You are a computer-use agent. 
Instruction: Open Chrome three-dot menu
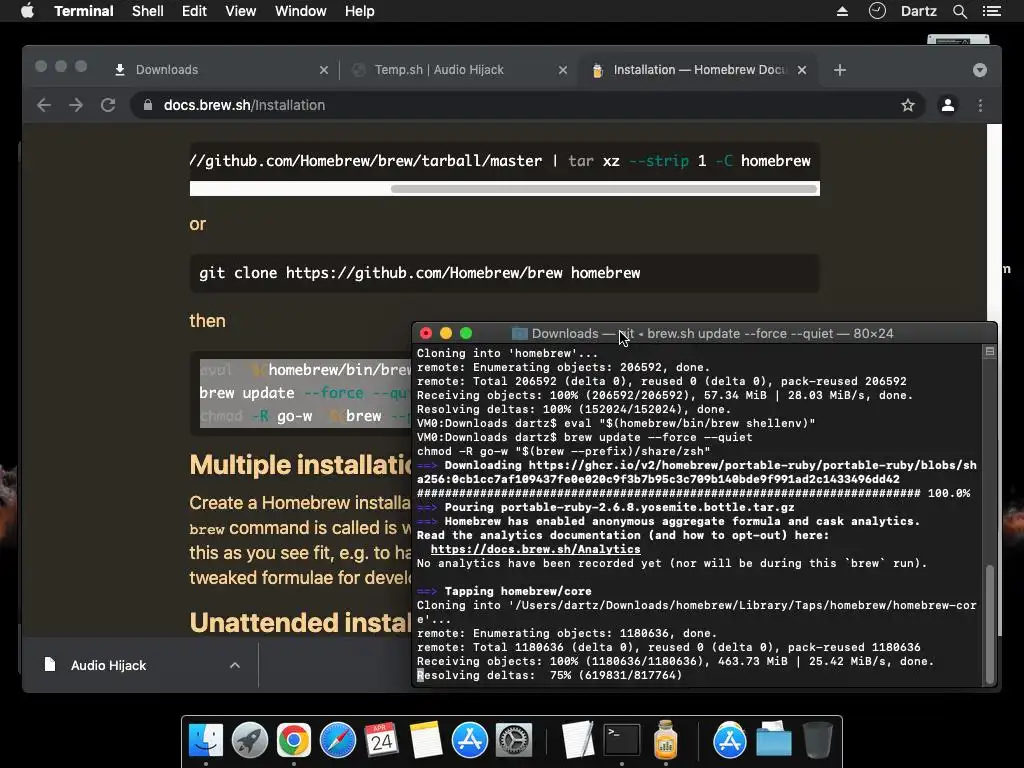tap(980, 105)
